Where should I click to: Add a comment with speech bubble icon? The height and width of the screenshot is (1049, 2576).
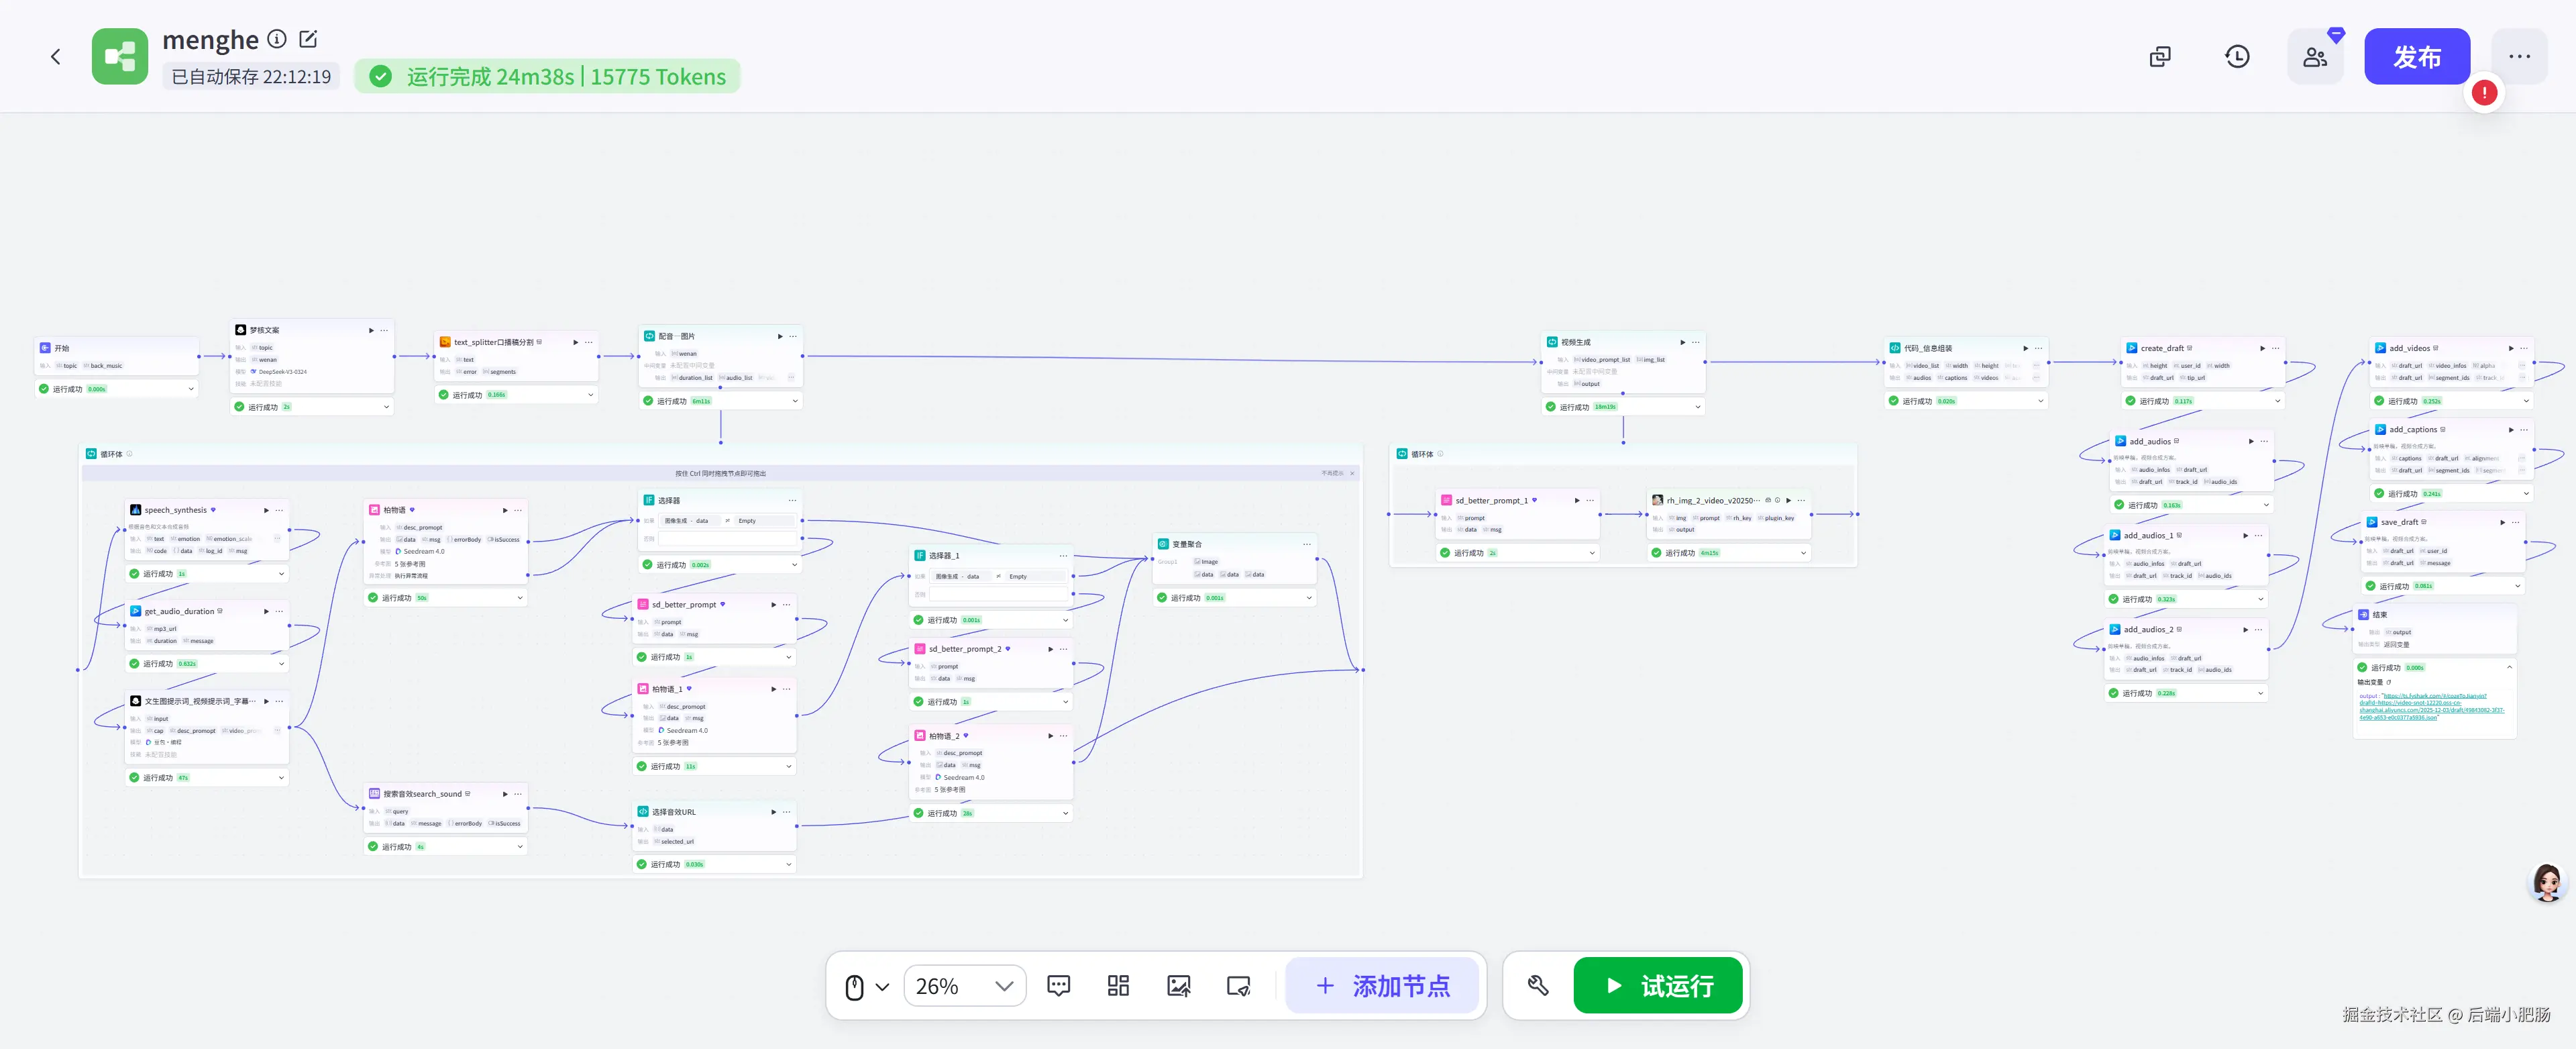click(1058, 986)
